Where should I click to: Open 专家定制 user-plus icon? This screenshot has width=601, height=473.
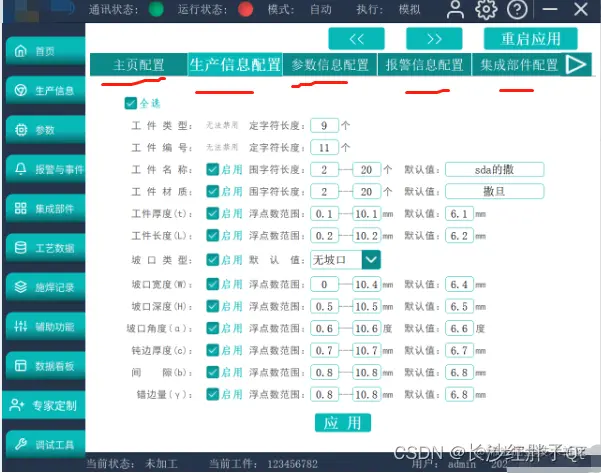click(x=17, y=405)
